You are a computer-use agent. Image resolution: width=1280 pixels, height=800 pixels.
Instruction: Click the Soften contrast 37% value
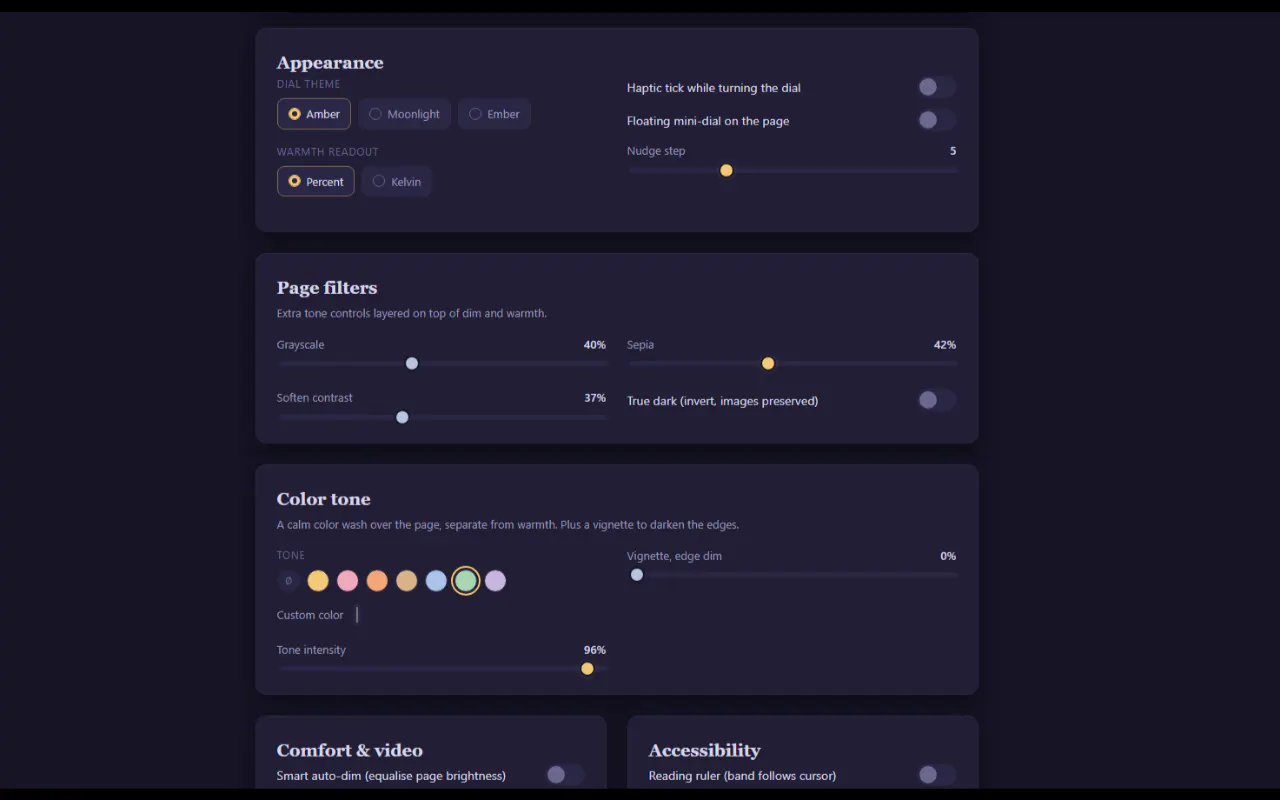595,398
